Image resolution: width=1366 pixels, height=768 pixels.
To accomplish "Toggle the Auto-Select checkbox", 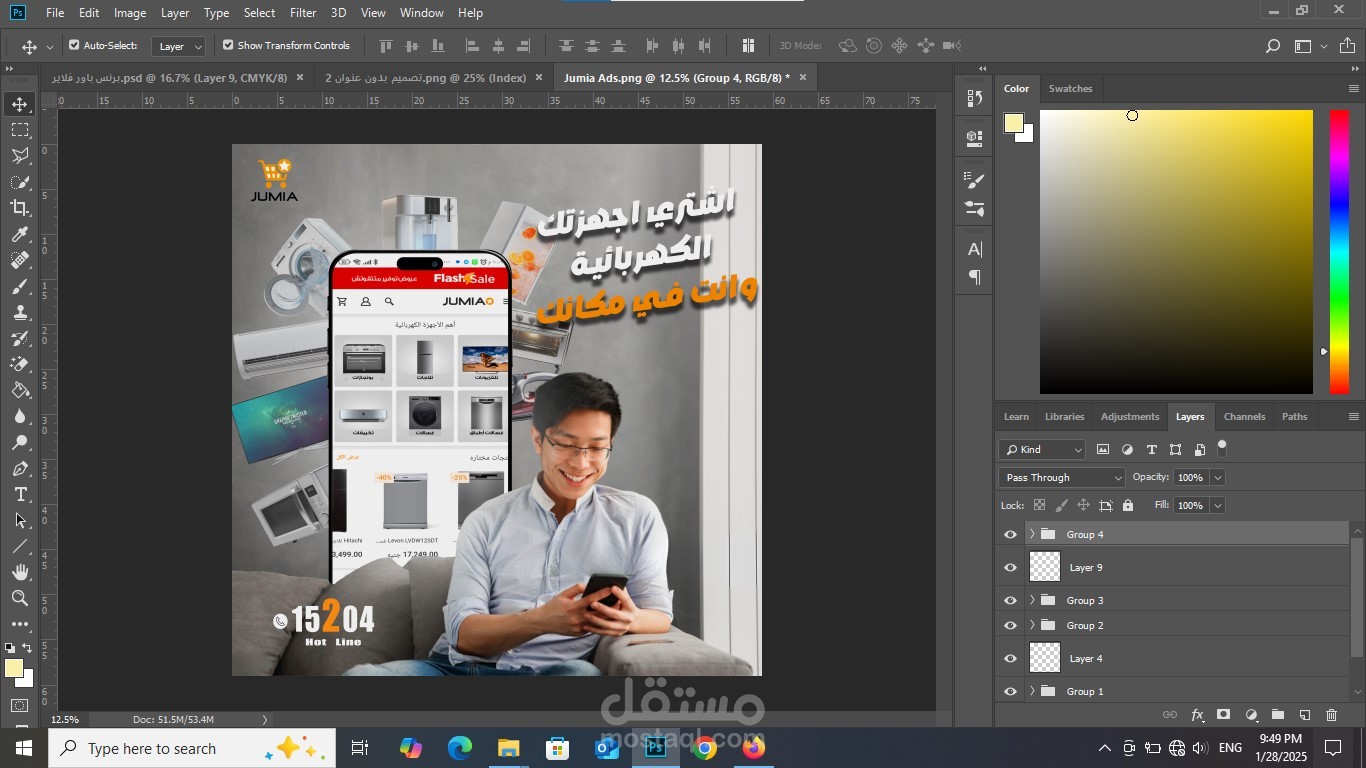I will [x=74, y=45].
